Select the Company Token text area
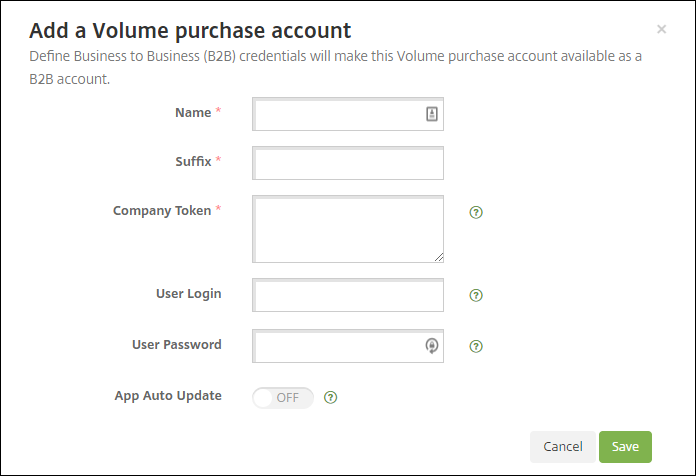This screenshot has height=476, width=696. pos(347,229)
